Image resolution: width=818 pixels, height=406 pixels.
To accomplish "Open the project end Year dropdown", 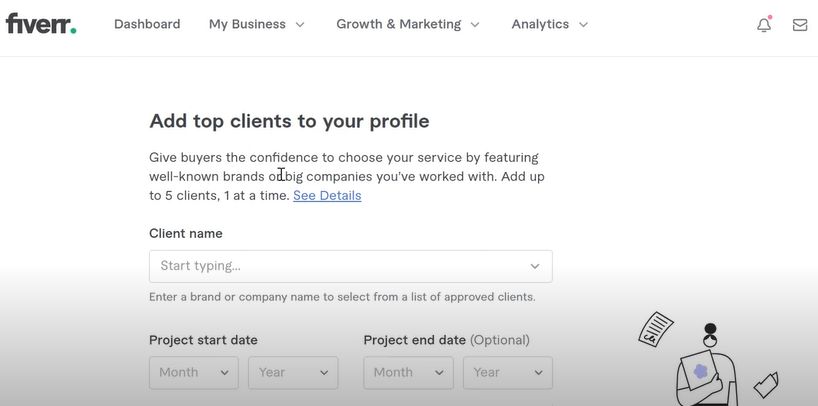I will tap(508, 373).
